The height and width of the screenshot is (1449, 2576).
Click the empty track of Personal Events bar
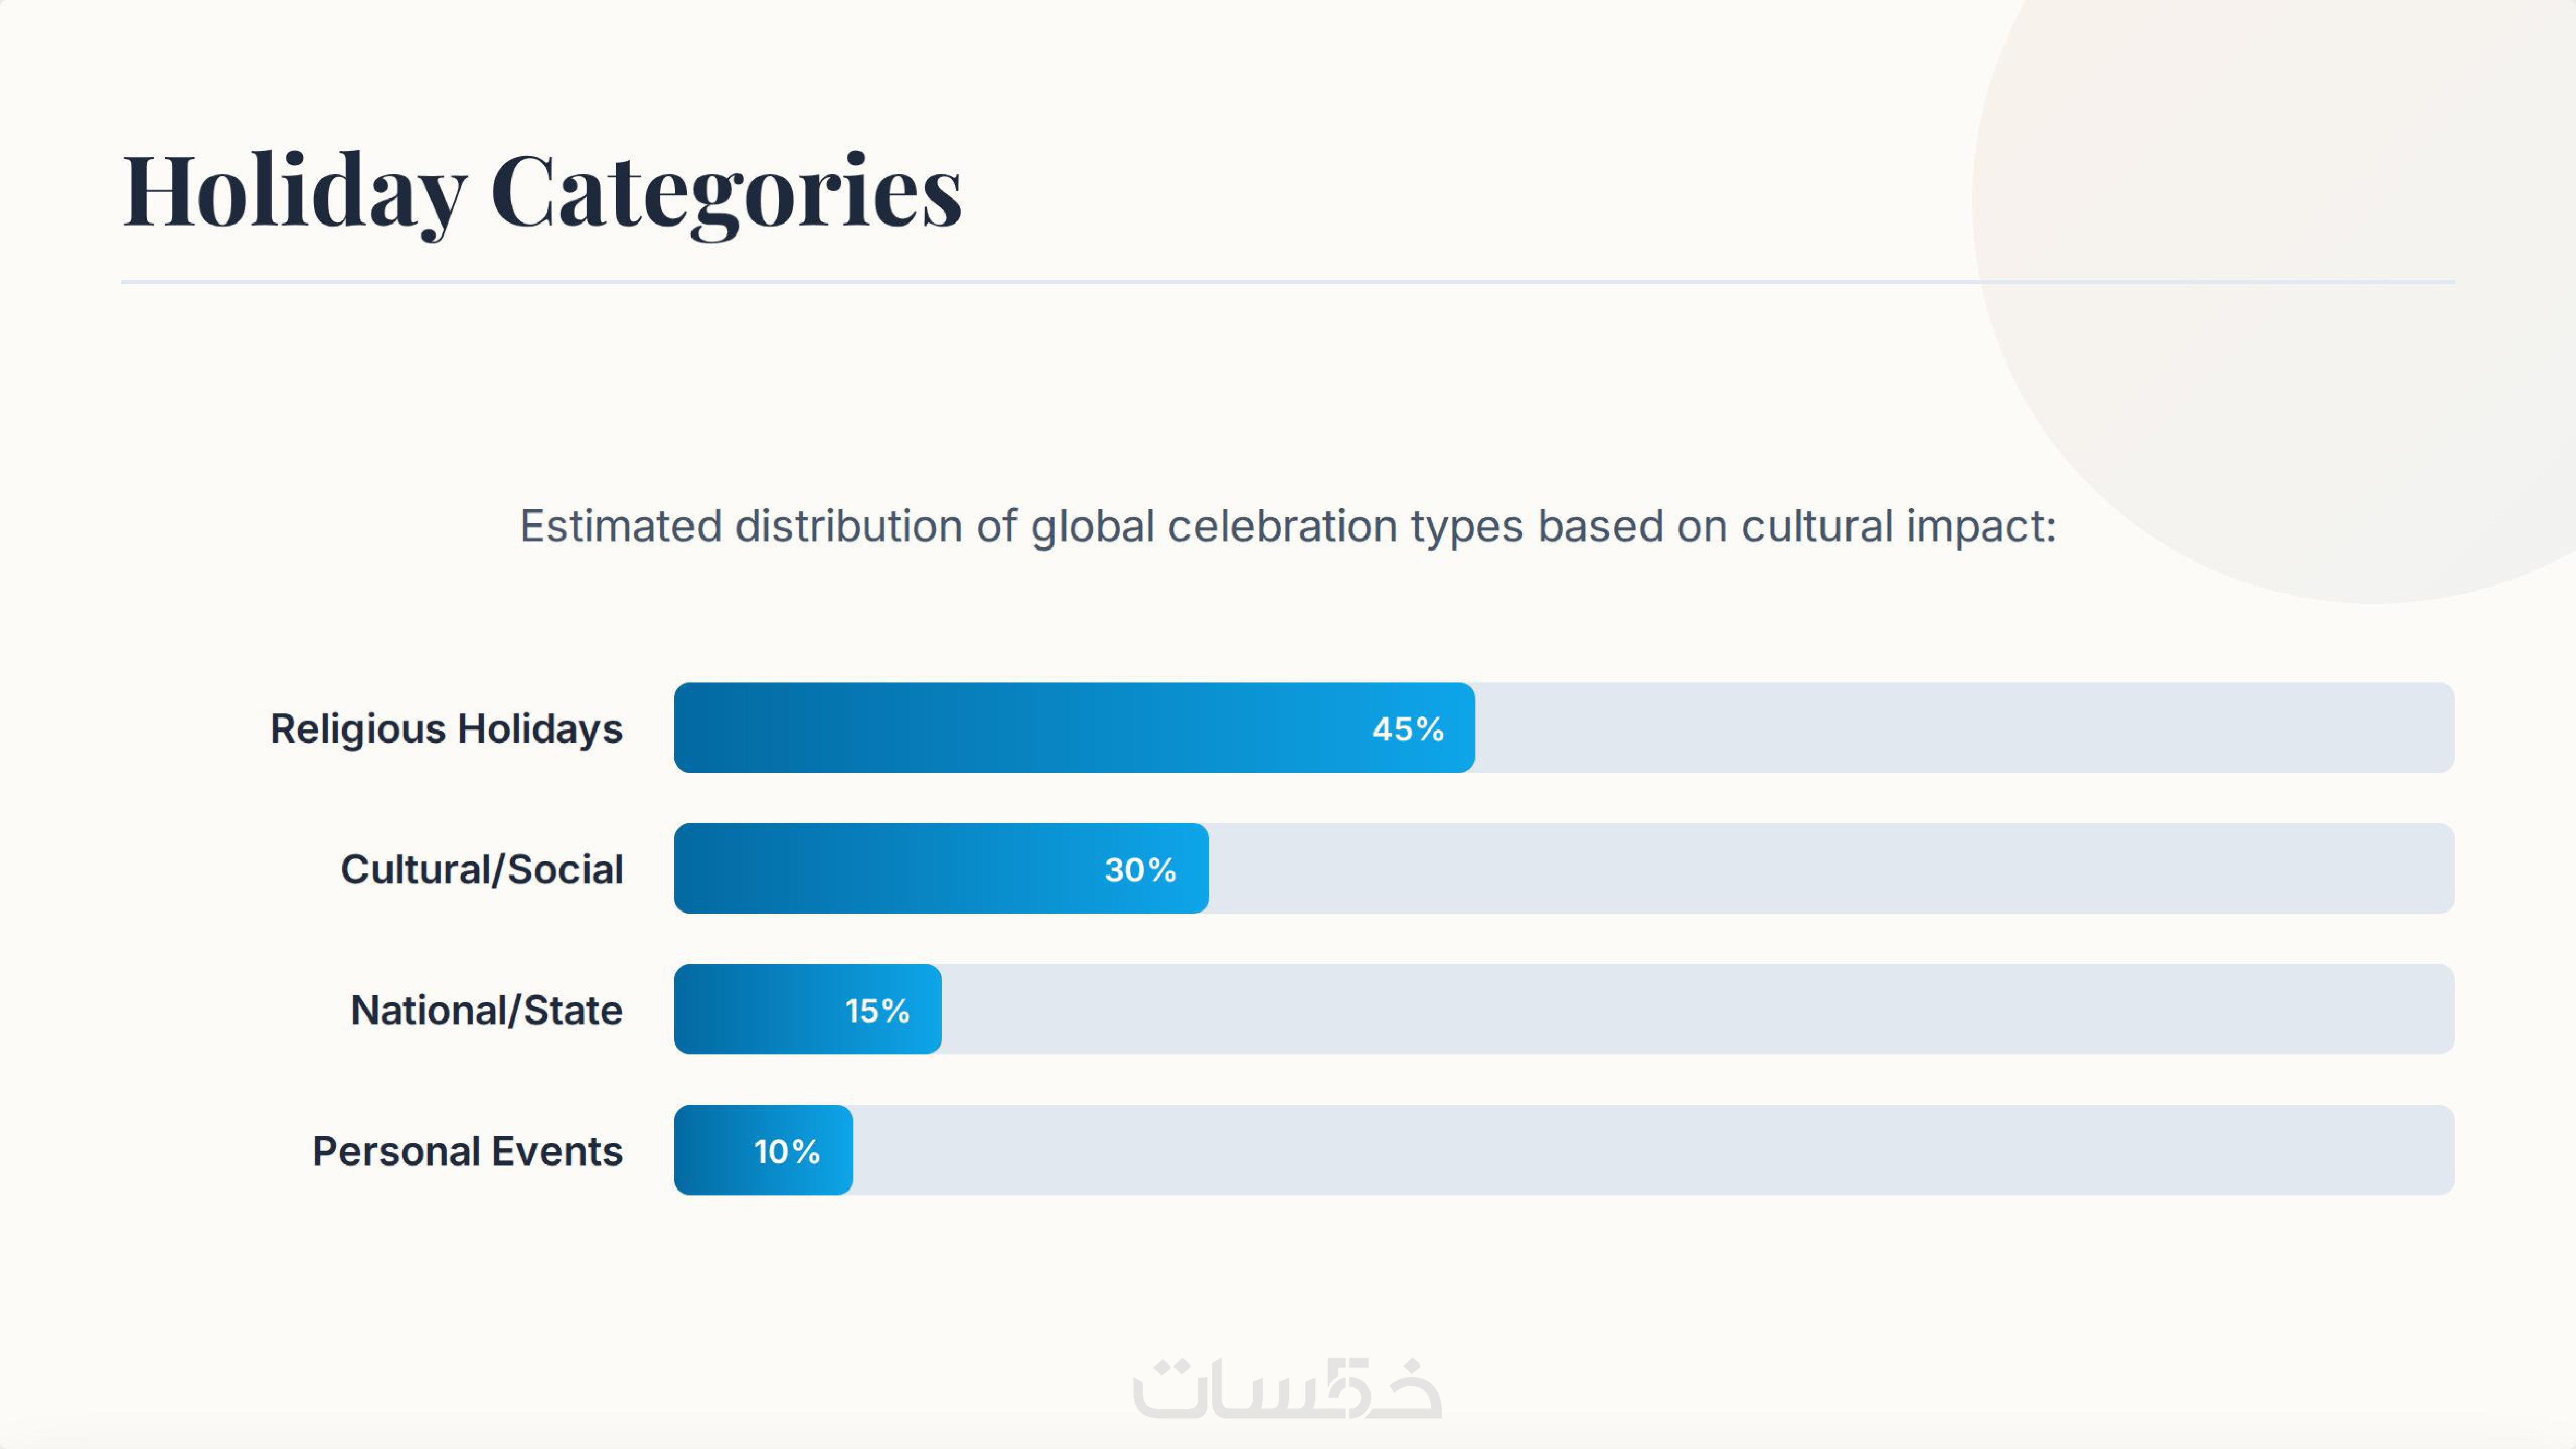pyautogui.click(x=1650, y=1151)
